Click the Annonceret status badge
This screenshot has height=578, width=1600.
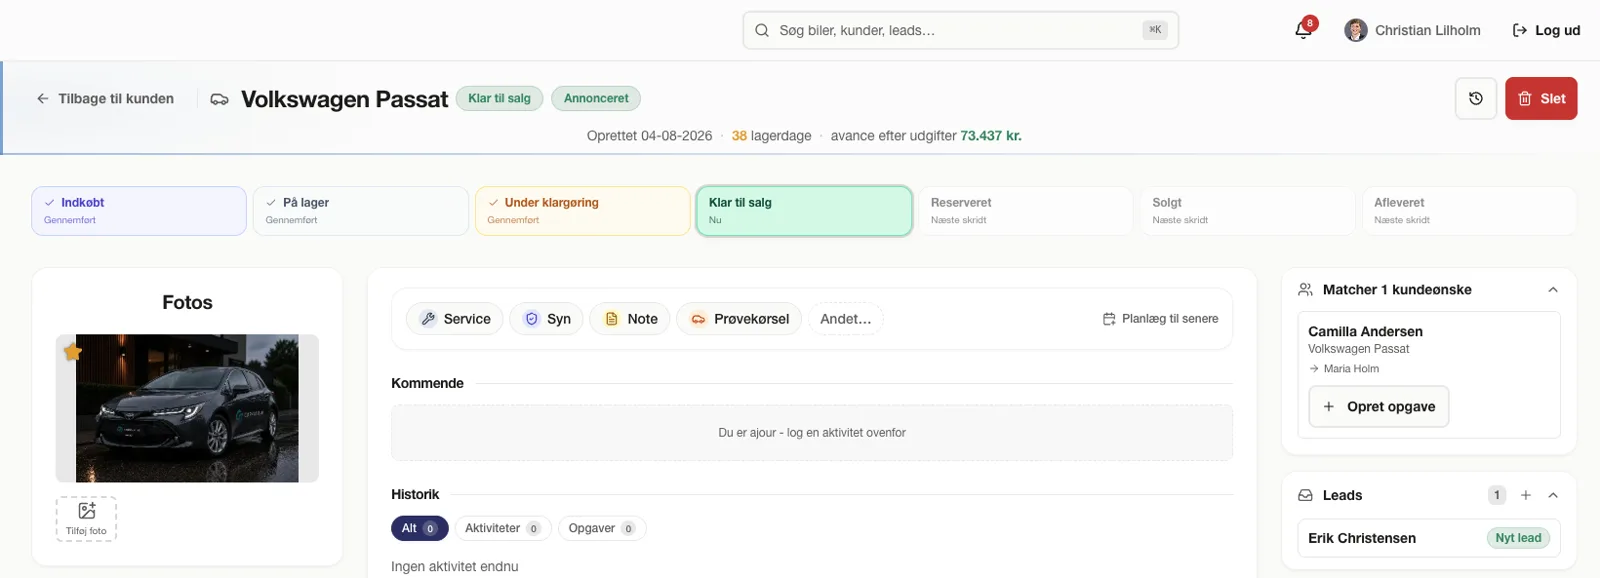[596, 98]
